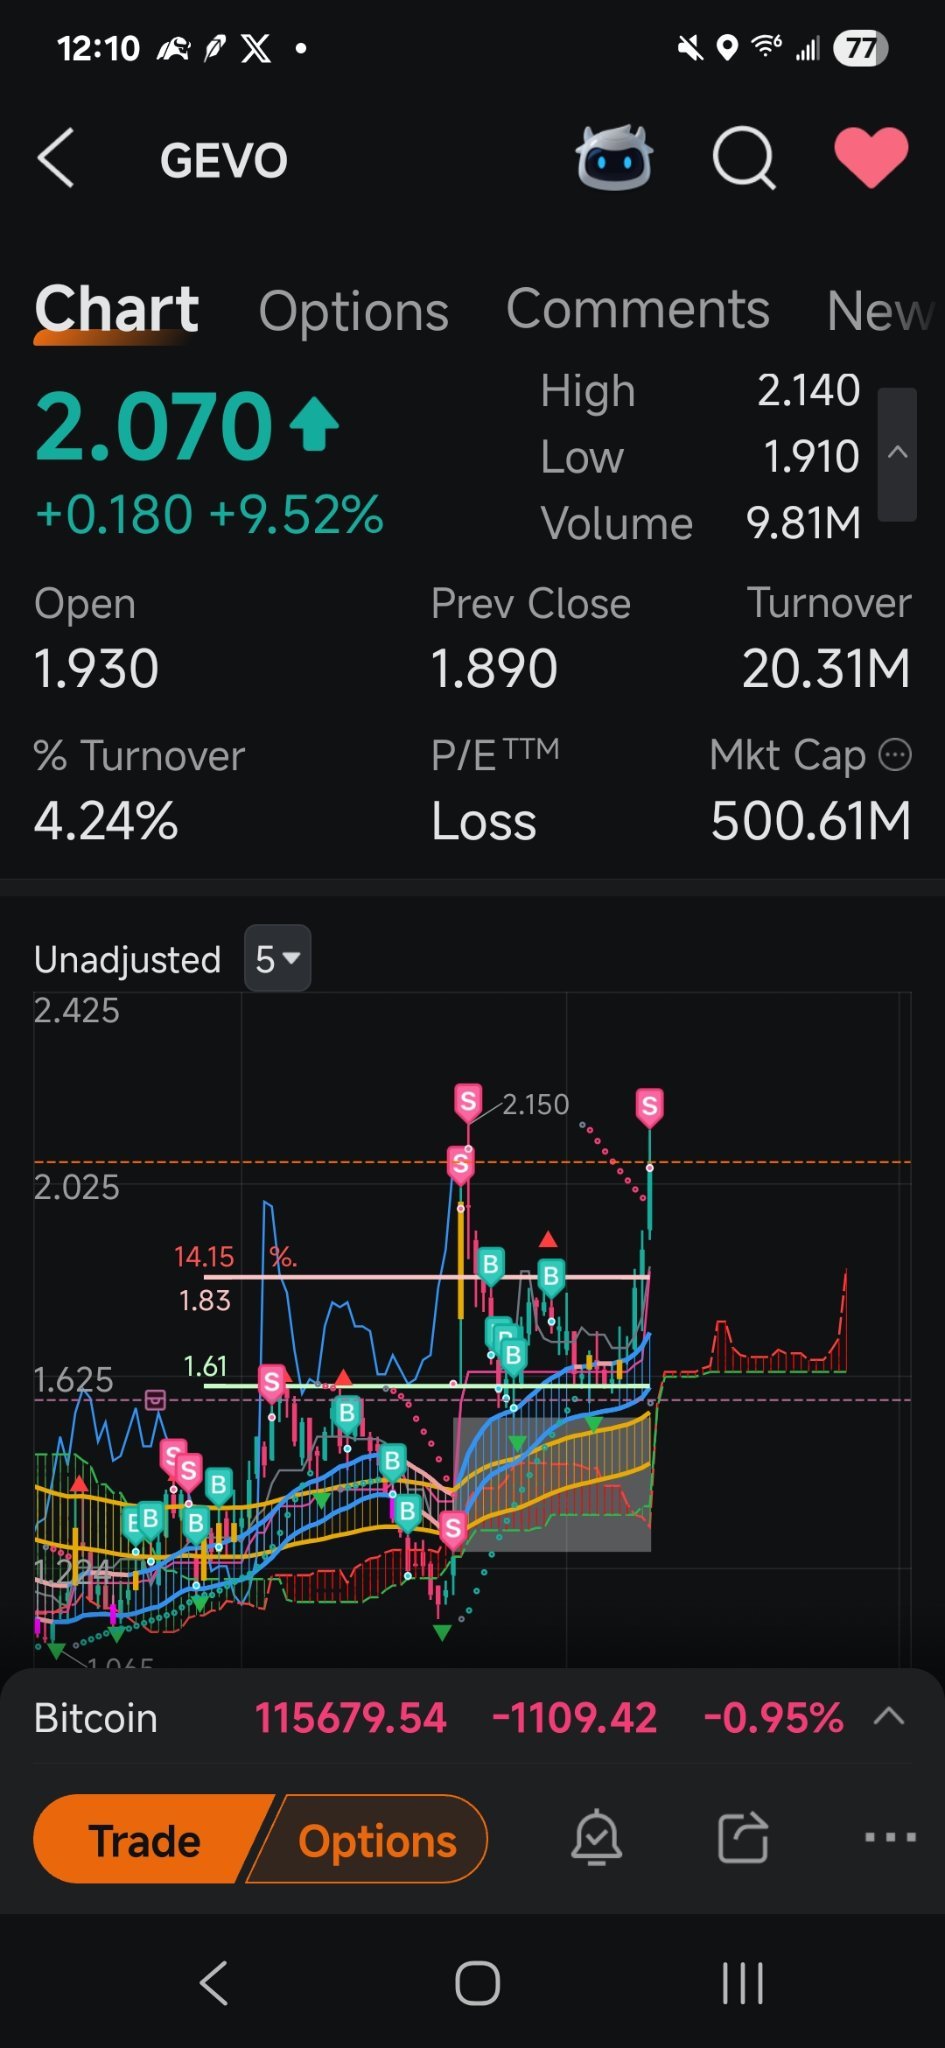Tap the 2.070 last price value

click(153, 427)
